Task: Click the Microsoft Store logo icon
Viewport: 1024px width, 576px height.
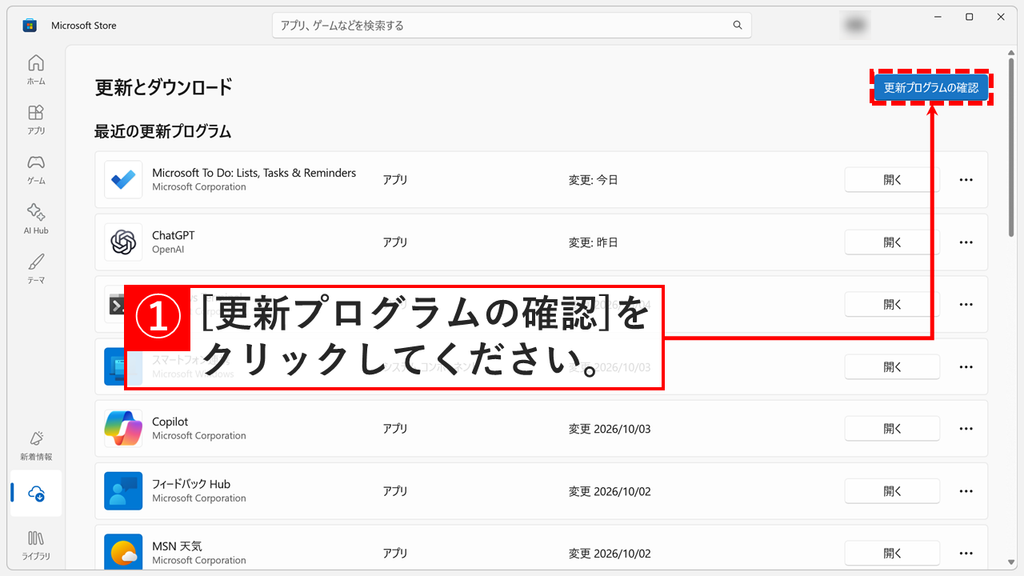Action: [x=29, y=25]
